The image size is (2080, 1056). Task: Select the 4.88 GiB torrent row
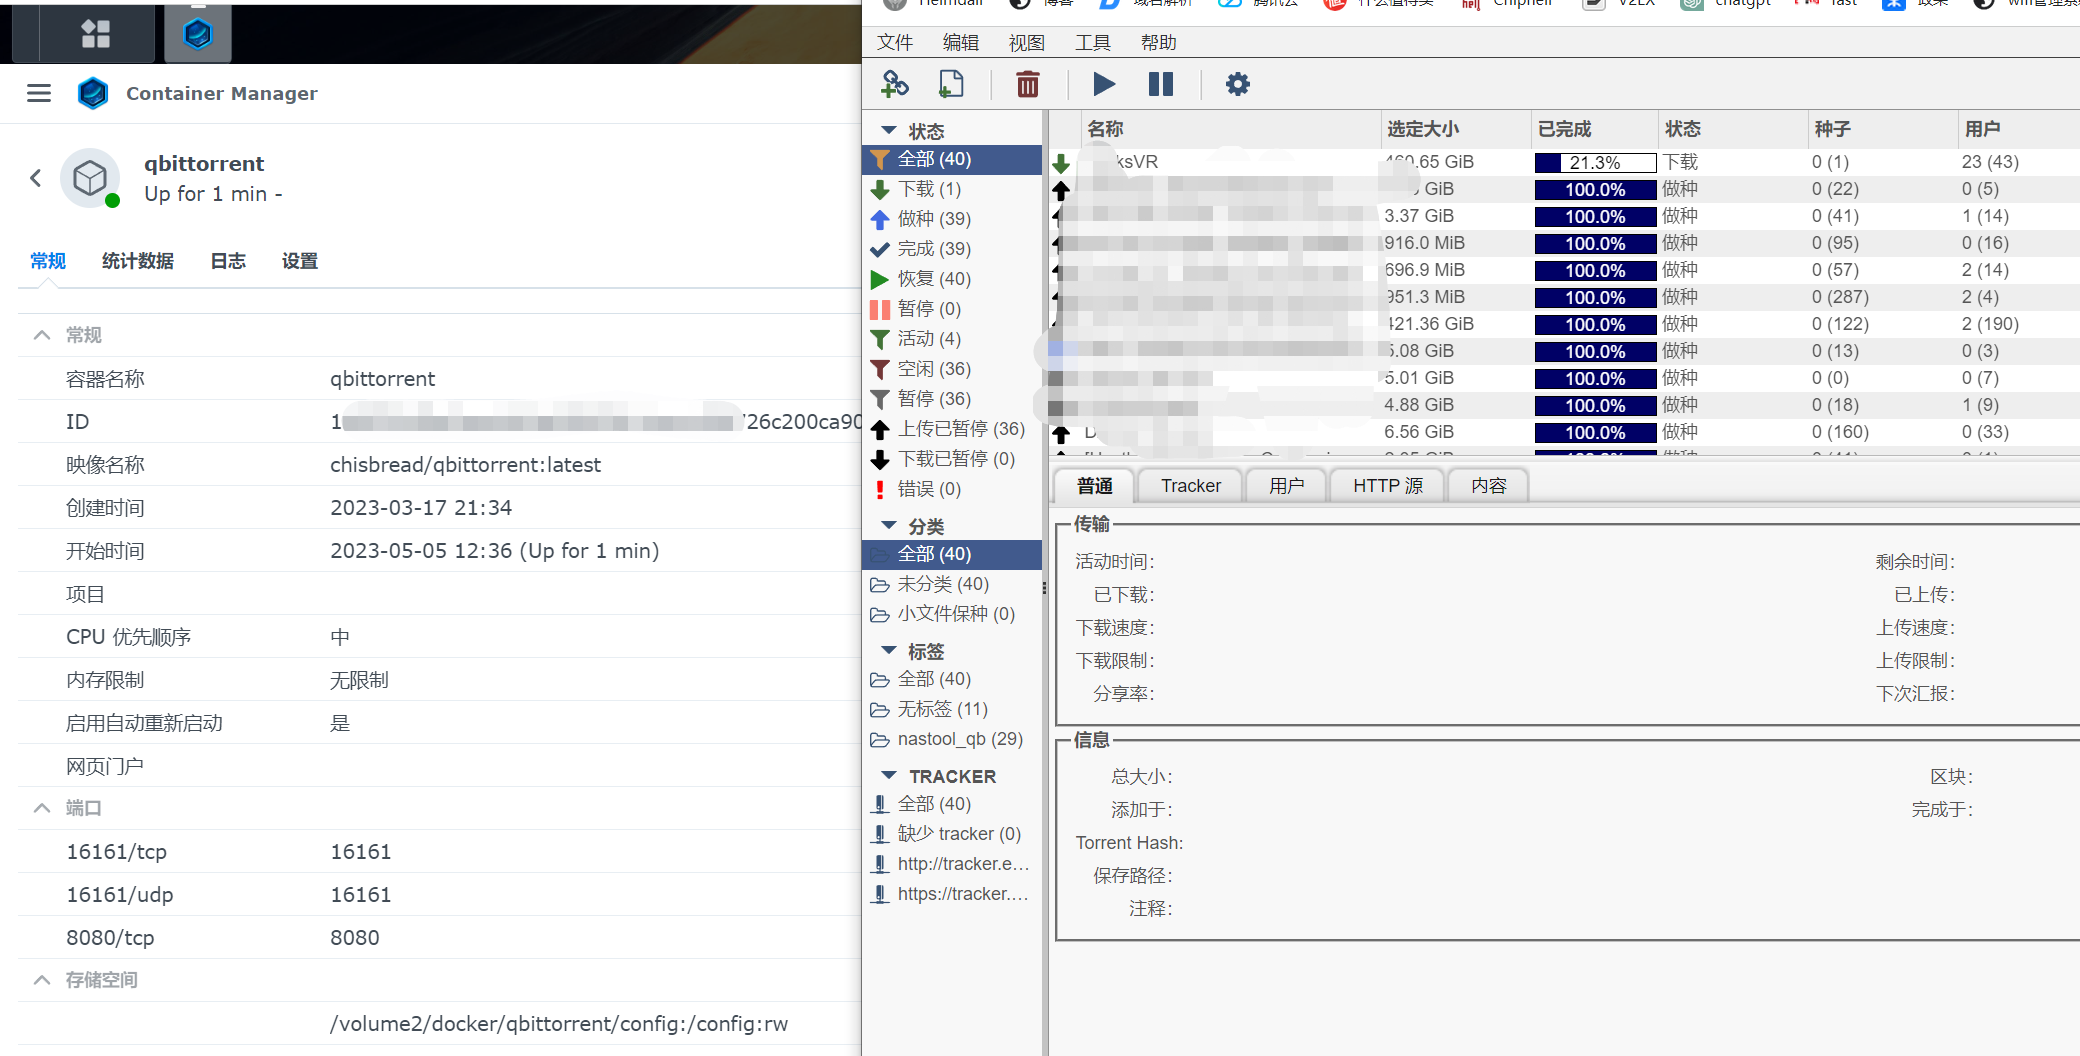tap(1564, 405)
